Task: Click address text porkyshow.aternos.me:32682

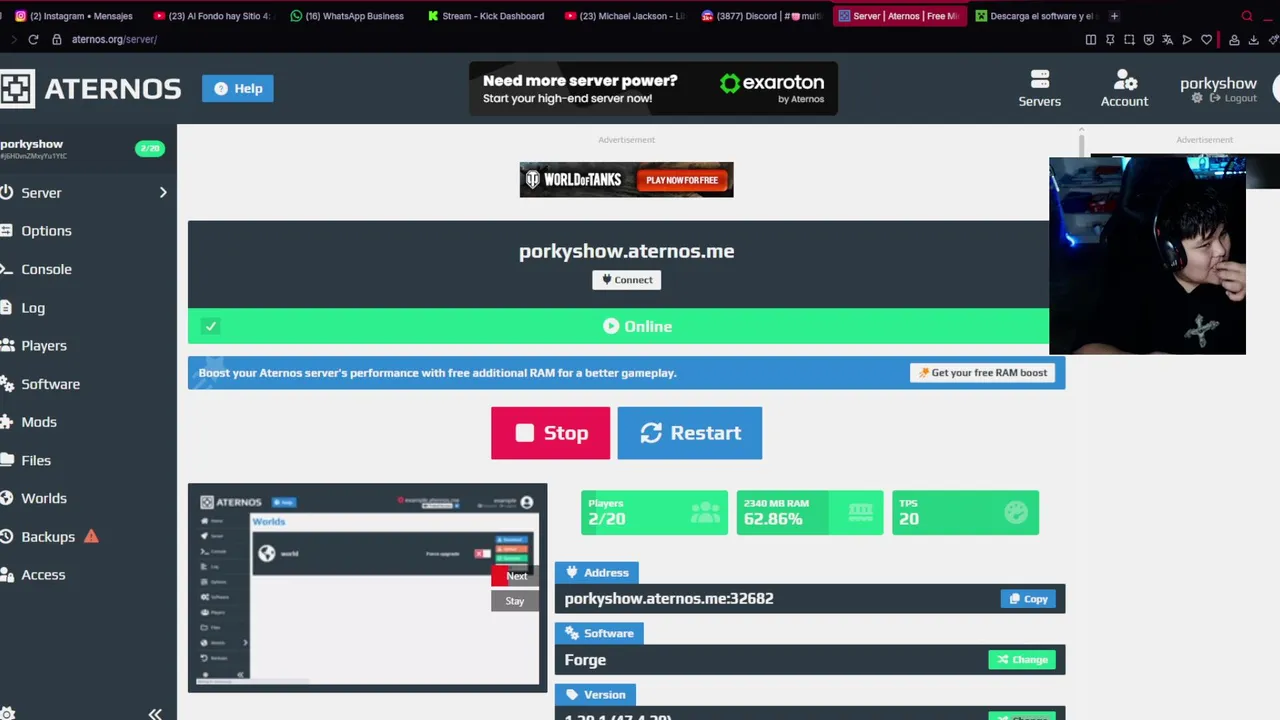Action: (x=669, y=599)
